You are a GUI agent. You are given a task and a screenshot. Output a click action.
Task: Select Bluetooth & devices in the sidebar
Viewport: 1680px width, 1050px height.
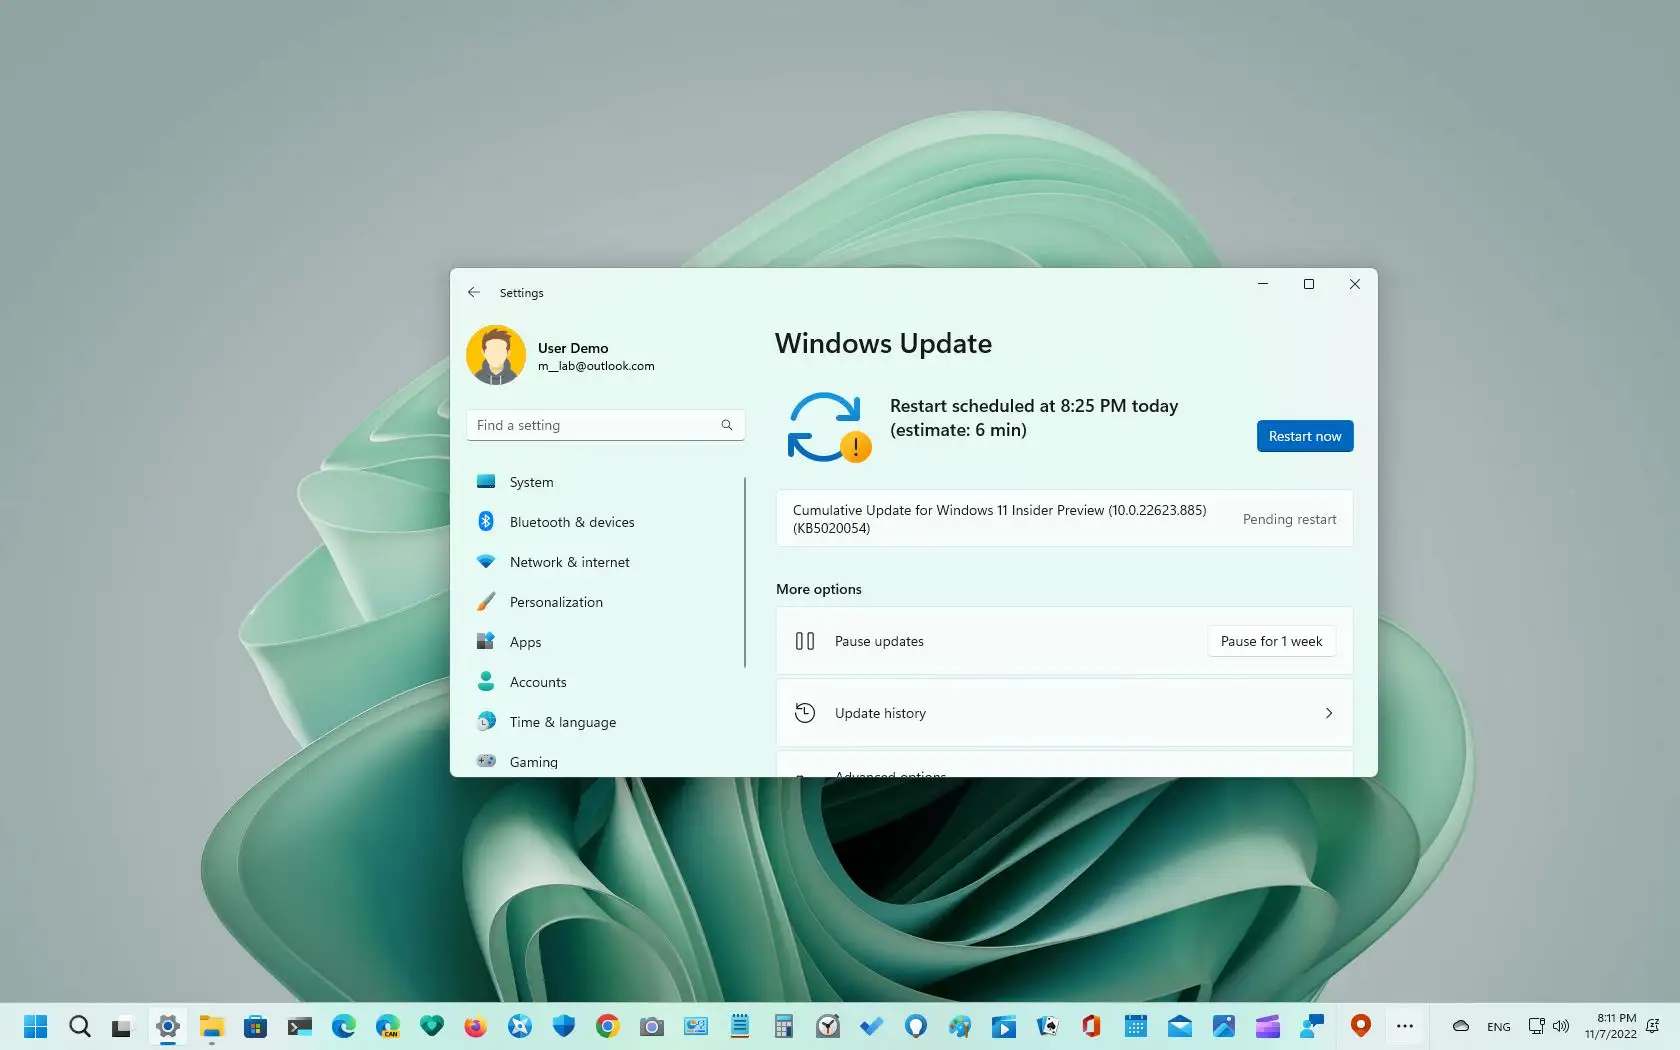pyautogui.click(x=570, y=521)
